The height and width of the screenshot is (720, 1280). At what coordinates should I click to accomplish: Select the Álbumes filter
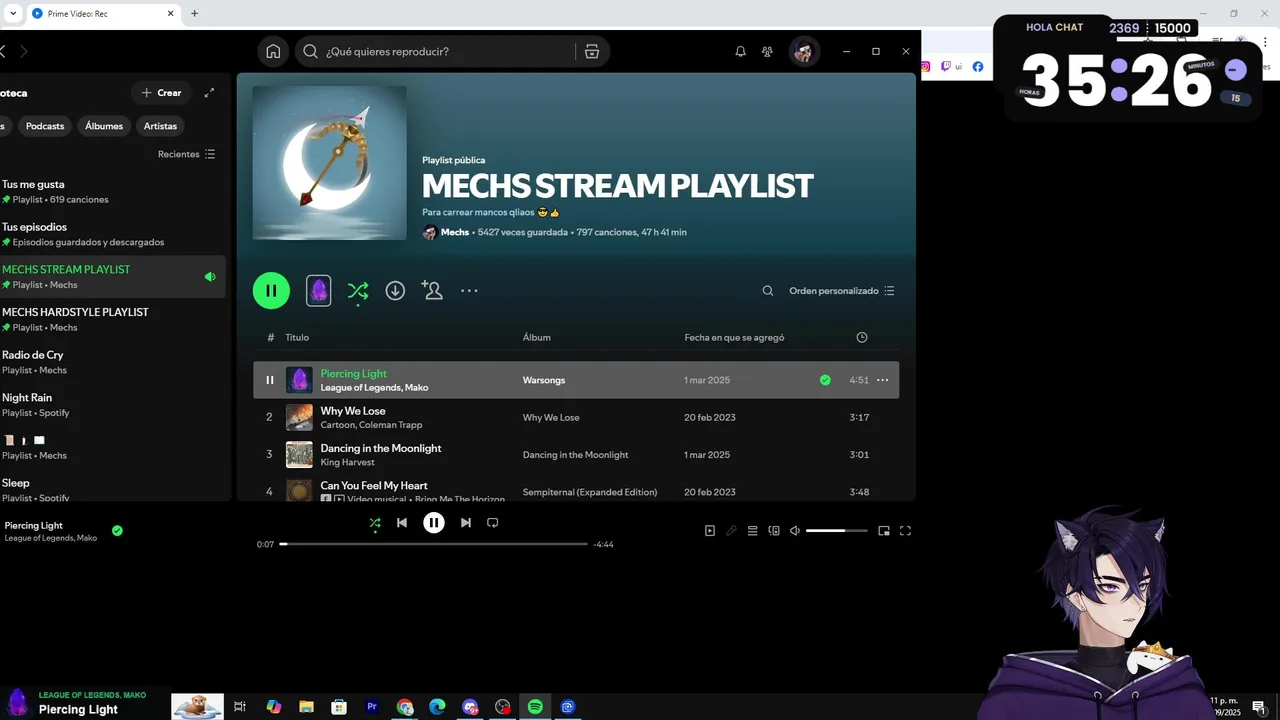pos(104,126)
